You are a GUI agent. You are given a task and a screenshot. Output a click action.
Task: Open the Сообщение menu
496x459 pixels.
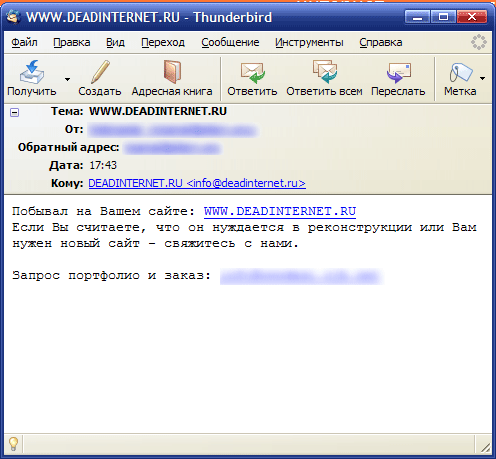[x=230, y=43]
